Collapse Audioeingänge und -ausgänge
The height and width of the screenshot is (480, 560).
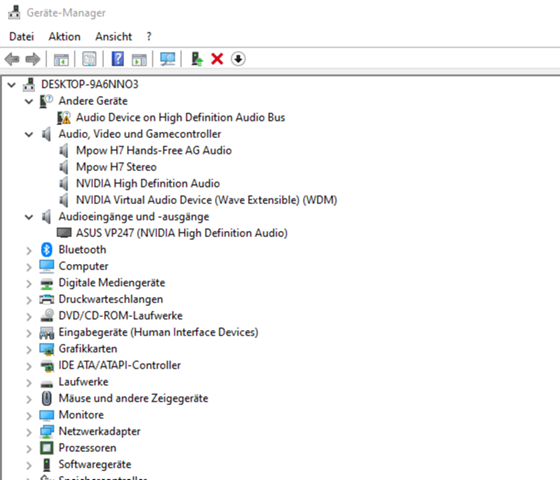pos(29,217)
